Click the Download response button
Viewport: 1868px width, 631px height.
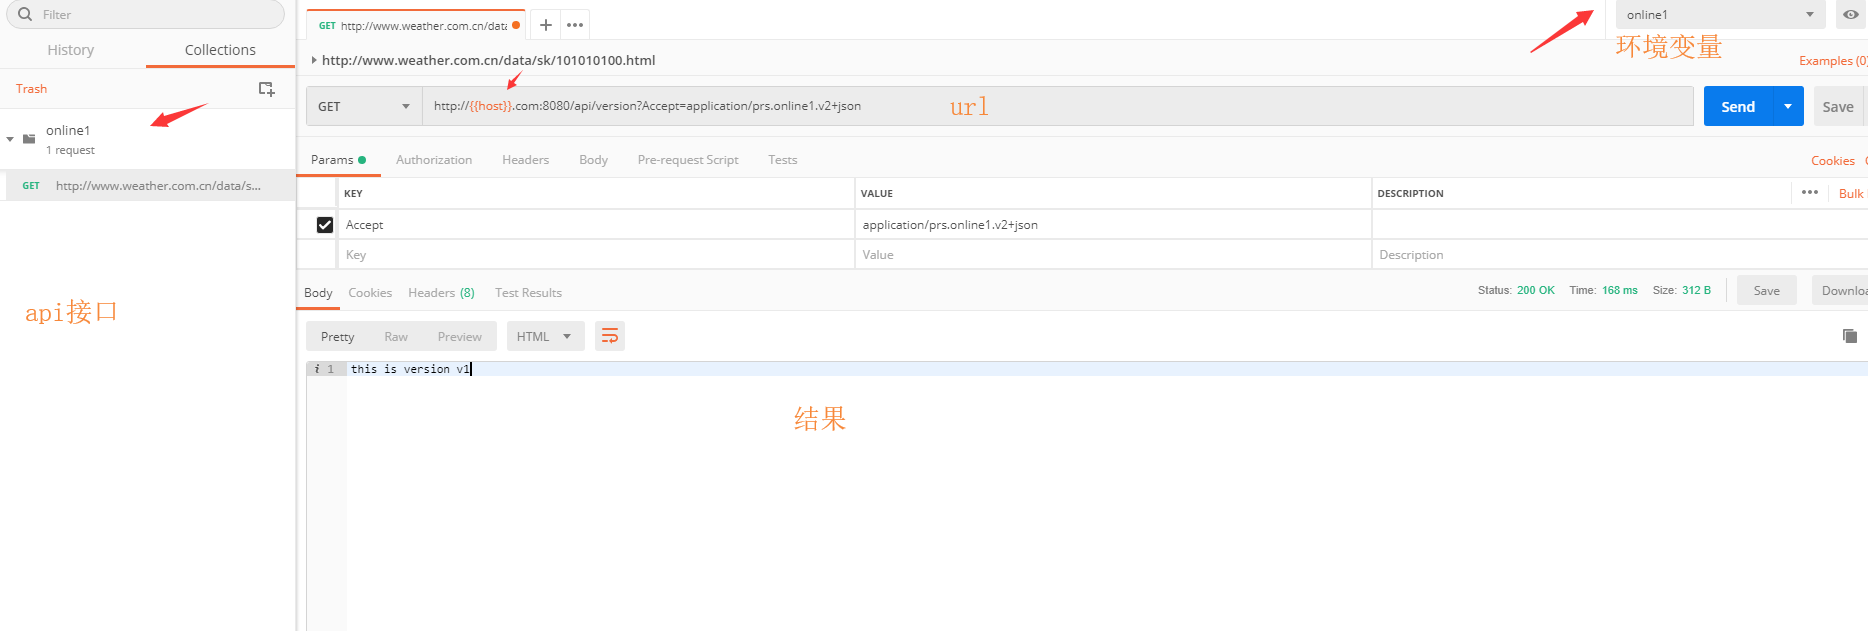pos(1840,290)
